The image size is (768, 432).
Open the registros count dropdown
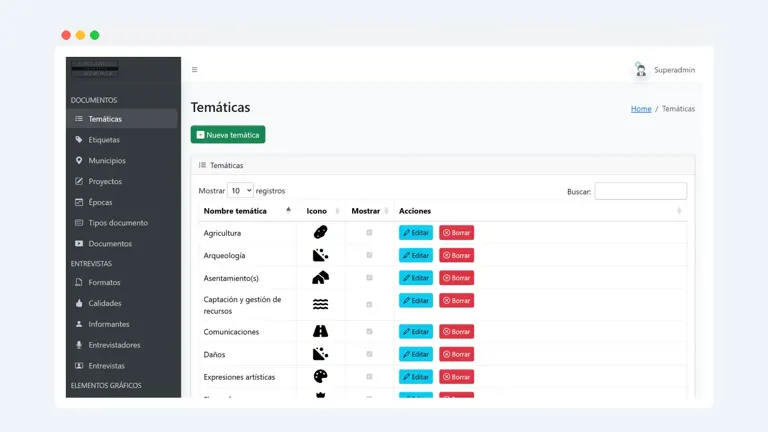point(240,191)
